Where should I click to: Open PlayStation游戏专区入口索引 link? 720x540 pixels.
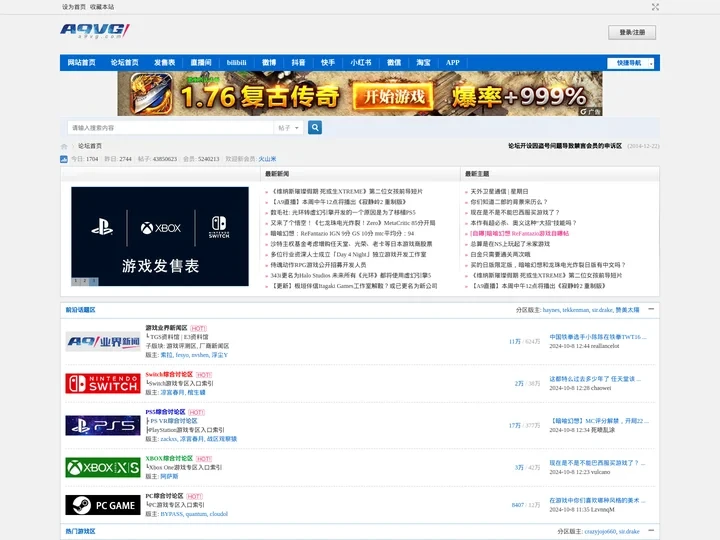tap(186, 430)
